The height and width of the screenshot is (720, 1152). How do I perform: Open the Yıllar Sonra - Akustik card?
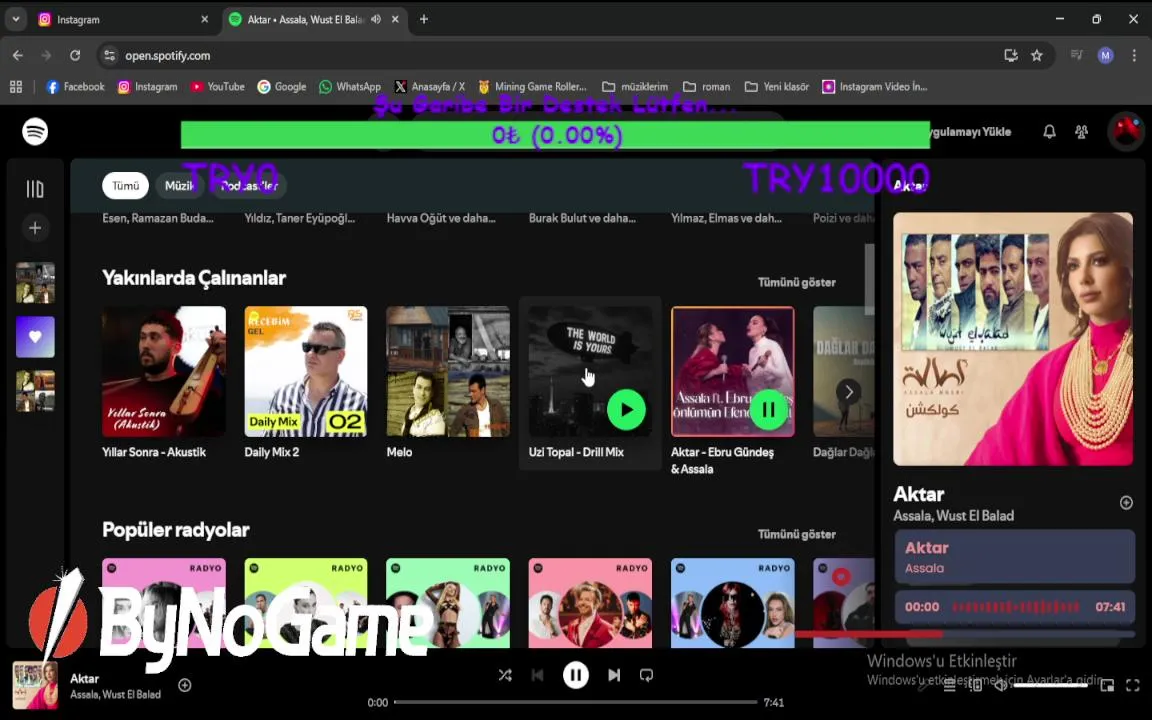tap(164, 384)
